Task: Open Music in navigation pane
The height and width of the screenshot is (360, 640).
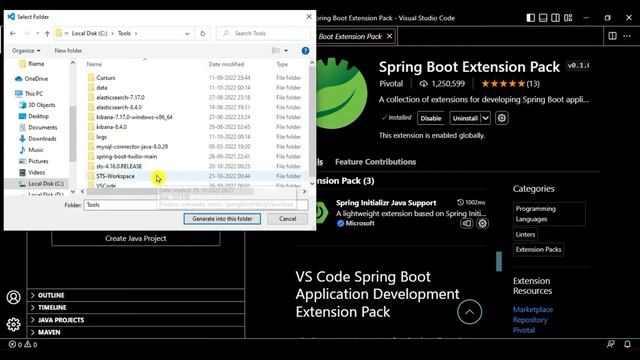Action: (36, 150)
